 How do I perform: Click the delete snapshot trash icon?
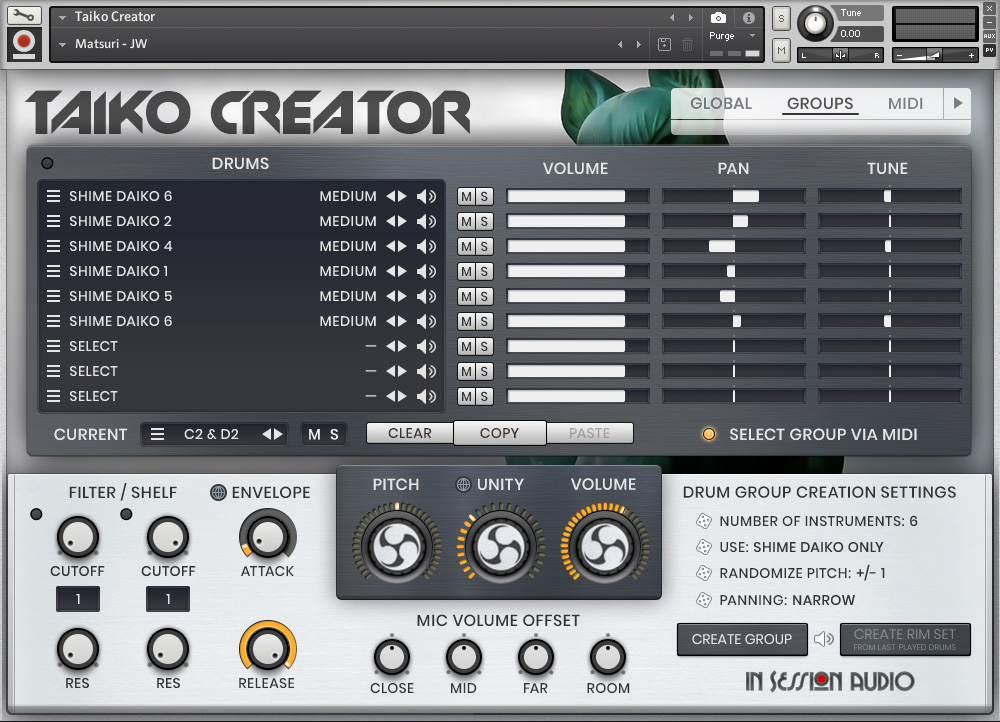tap(688, 44)
